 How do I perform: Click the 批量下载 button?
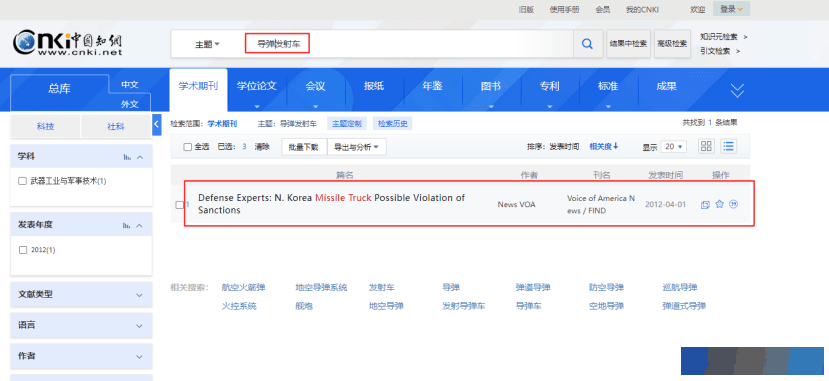(304, 147)
